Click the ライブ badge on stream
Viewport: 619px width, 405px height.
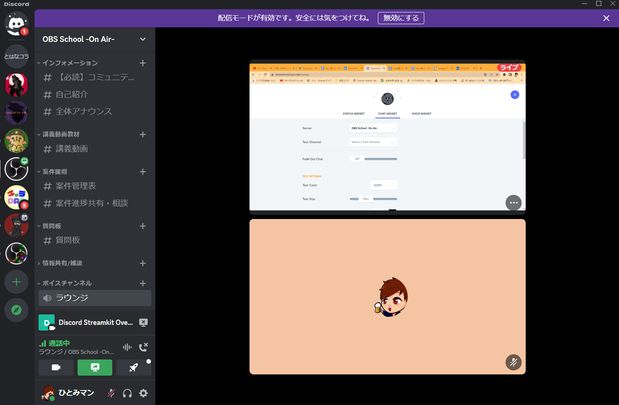pyautogui.click(x=509, y=68)
